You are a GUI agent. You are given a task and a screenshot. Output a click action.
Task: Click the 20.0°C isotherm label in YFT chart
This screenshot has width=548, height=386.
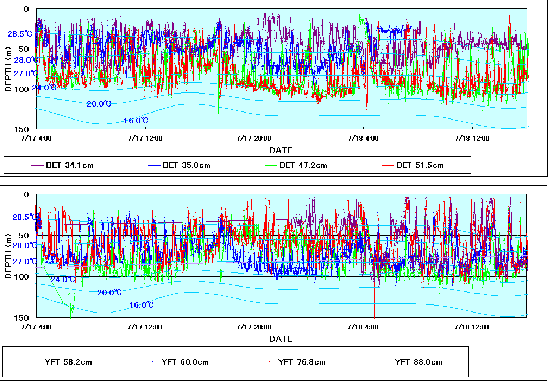(x=109, y=292)
